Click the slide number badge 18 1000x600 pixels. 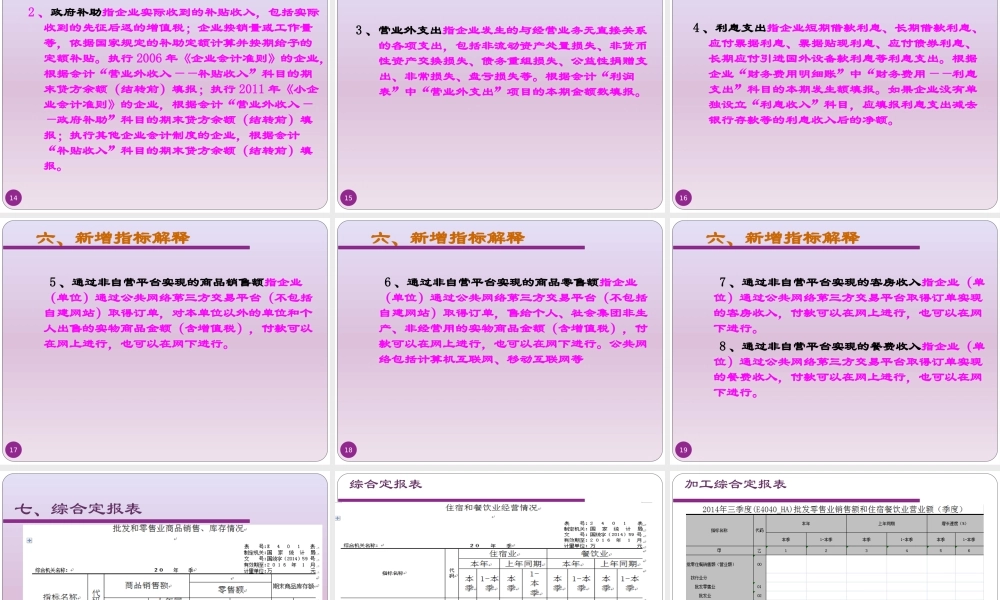coord(348,450)
